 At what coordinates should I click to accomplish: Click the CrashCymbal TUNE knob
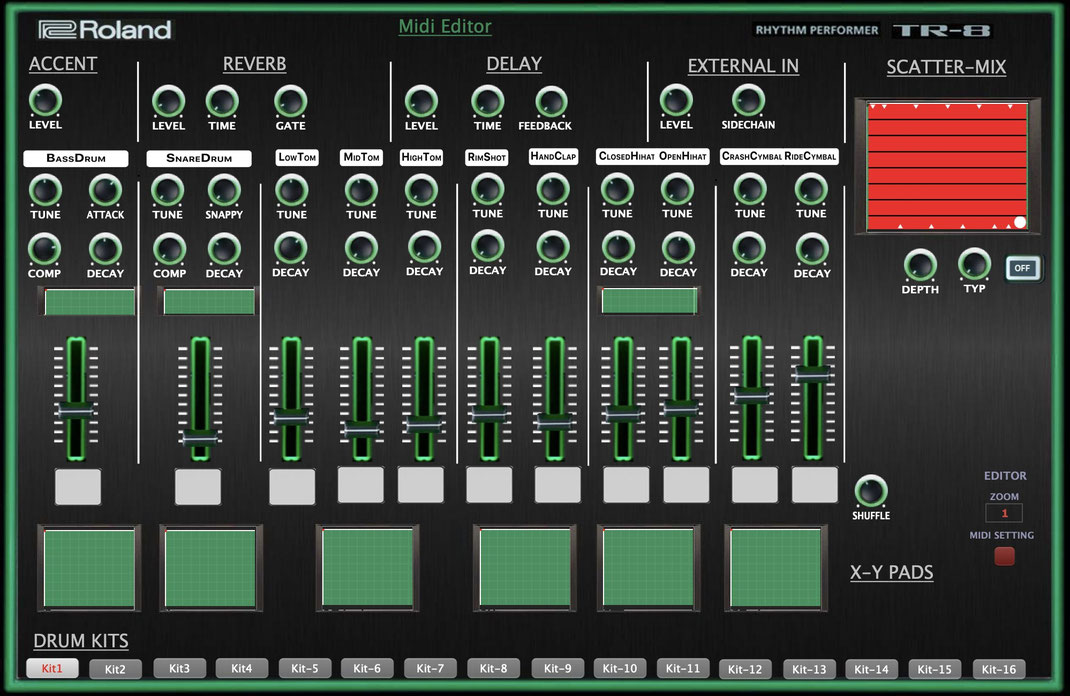coord(750,190)
